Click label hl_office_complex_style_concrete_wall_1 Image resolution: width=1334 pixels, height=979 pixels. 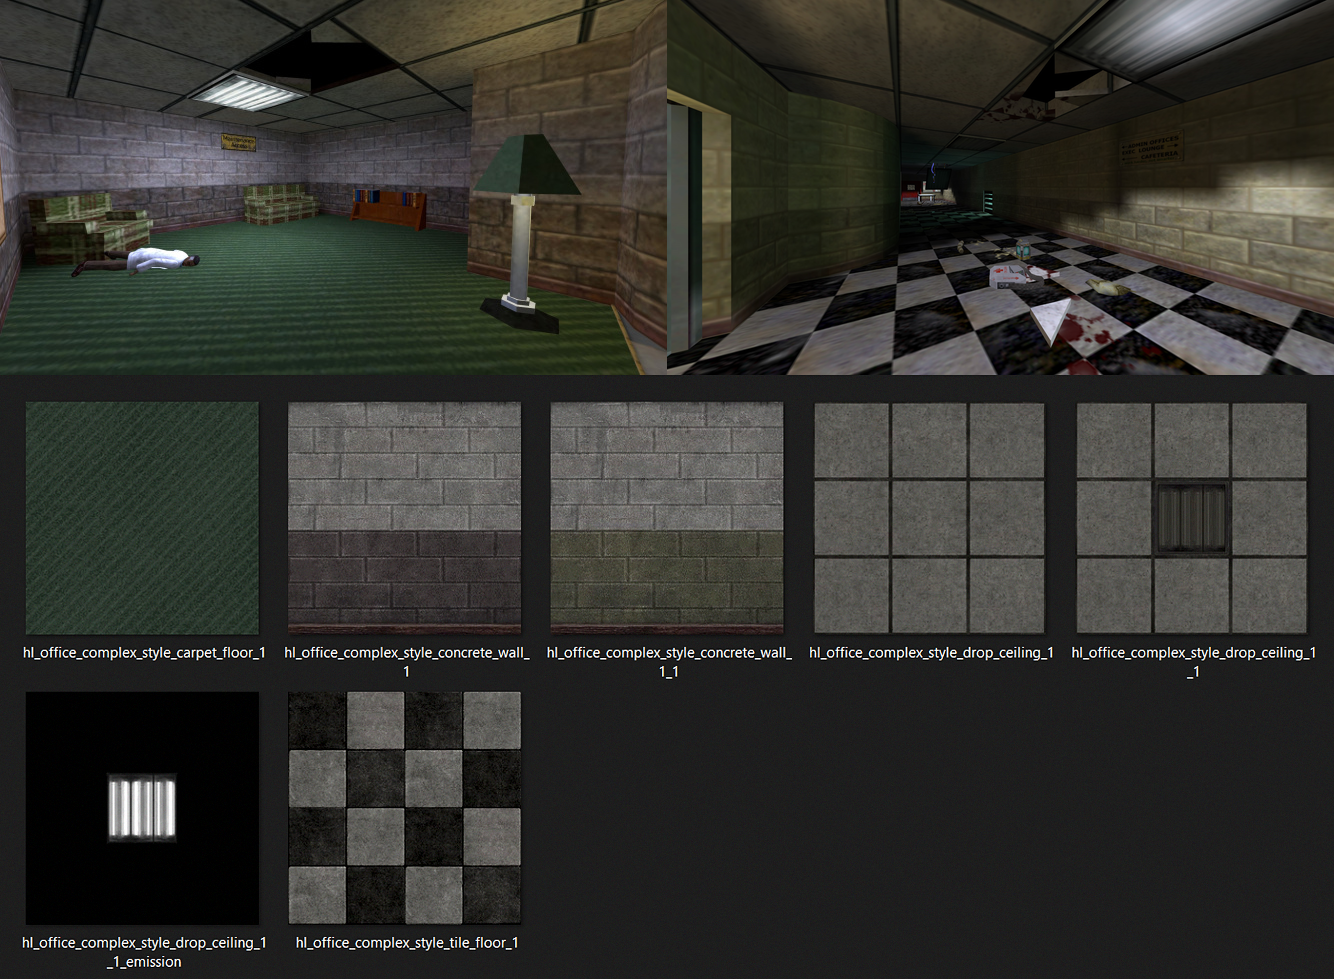click(407, 662)
